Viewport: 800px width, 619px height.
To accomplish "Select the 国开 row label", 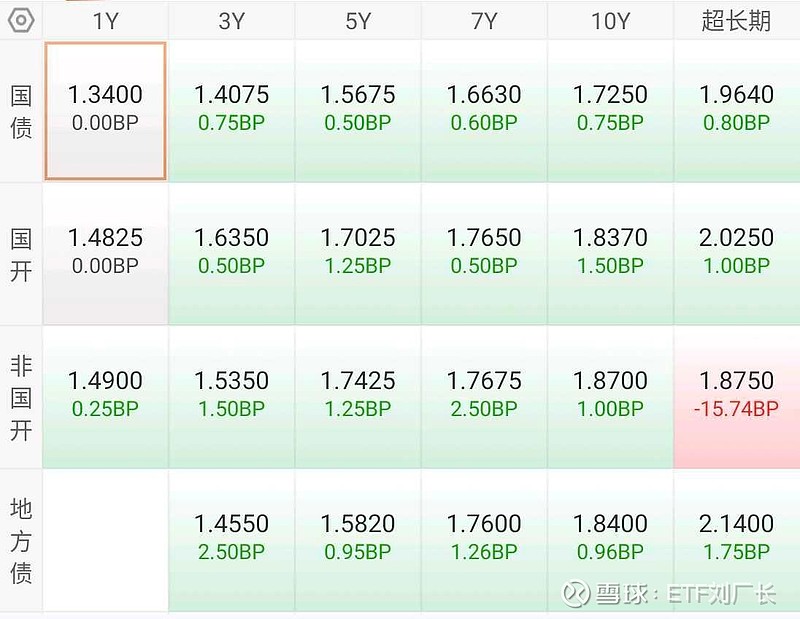I will [21, 254].
